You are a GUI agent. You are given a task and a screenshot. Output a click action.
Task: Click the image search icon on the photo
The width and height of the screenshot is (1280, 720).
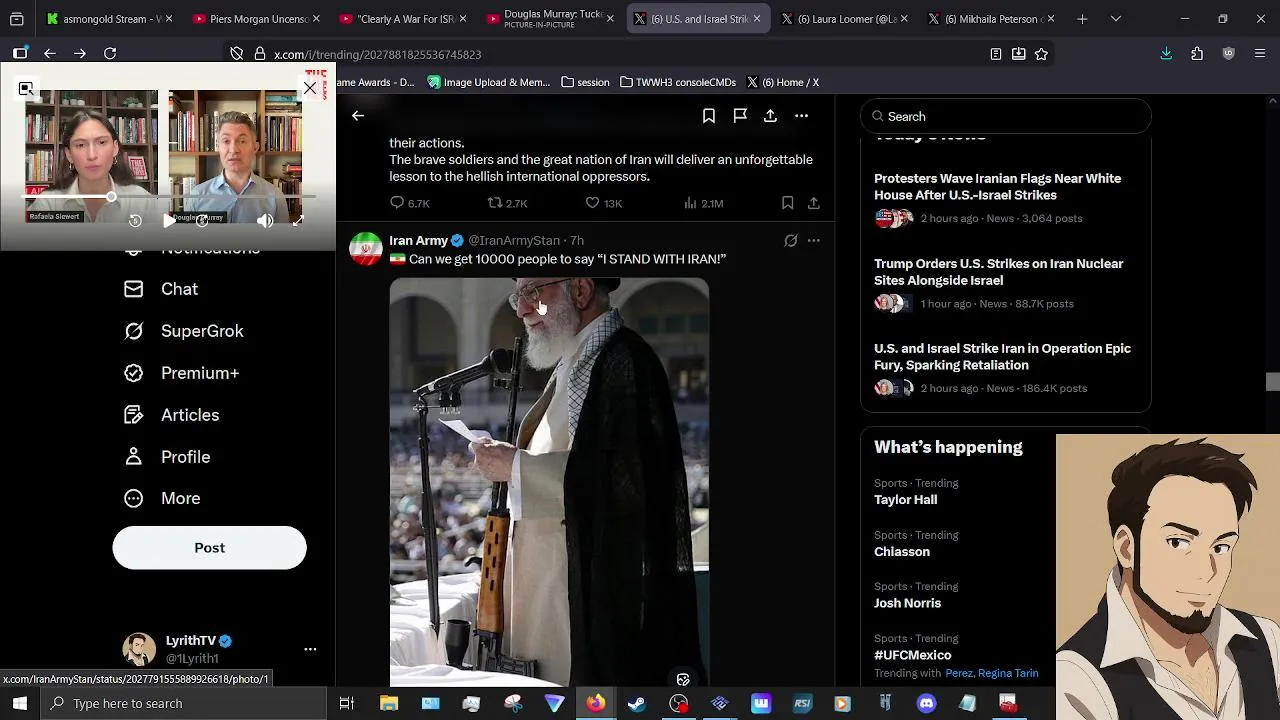(x=683, y=679)
